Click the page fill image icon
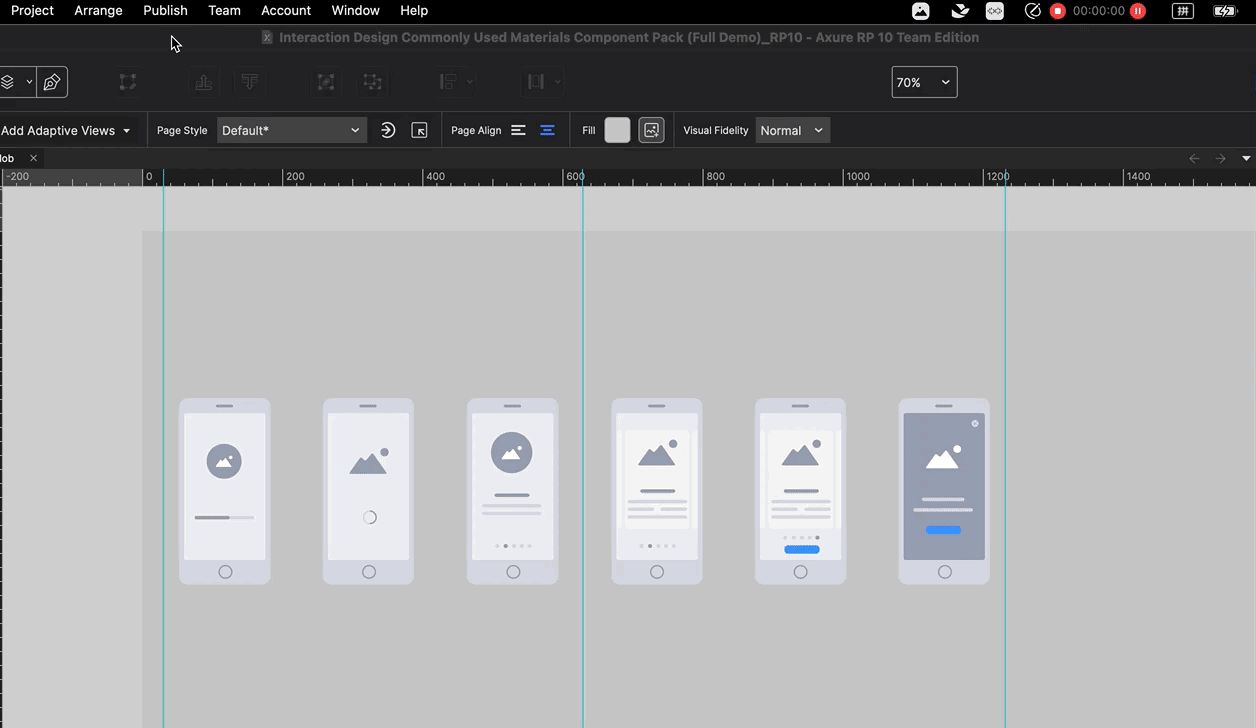 point(651,130)
